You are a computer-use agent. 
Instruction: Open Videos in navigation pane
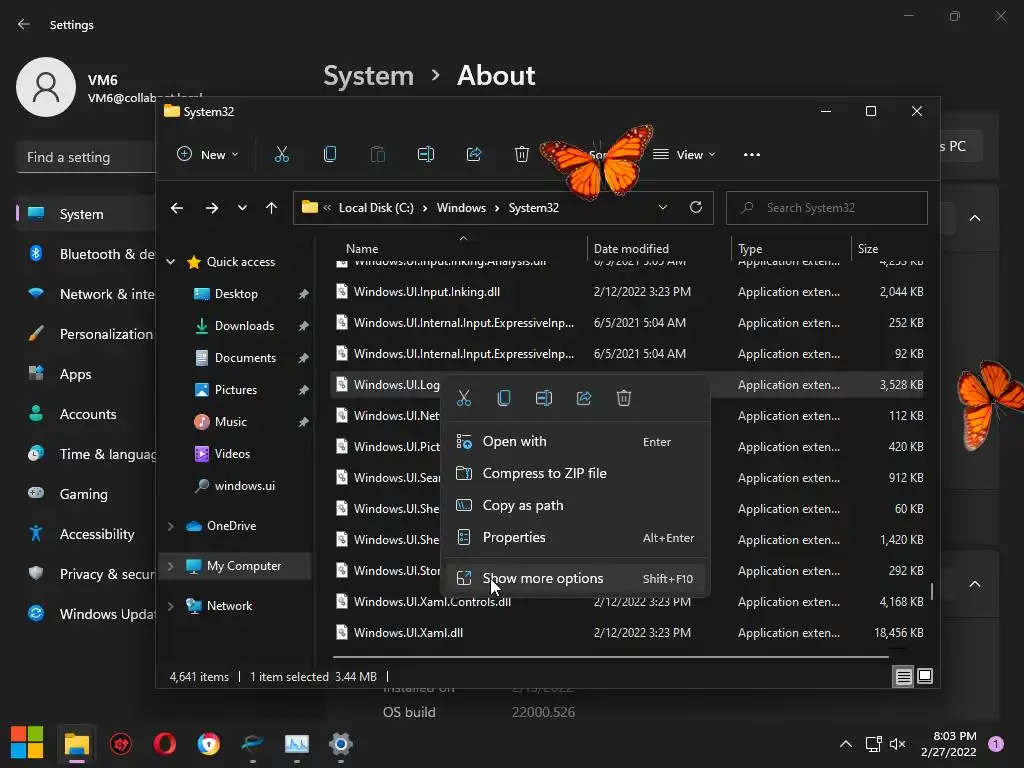coord(232,453)
